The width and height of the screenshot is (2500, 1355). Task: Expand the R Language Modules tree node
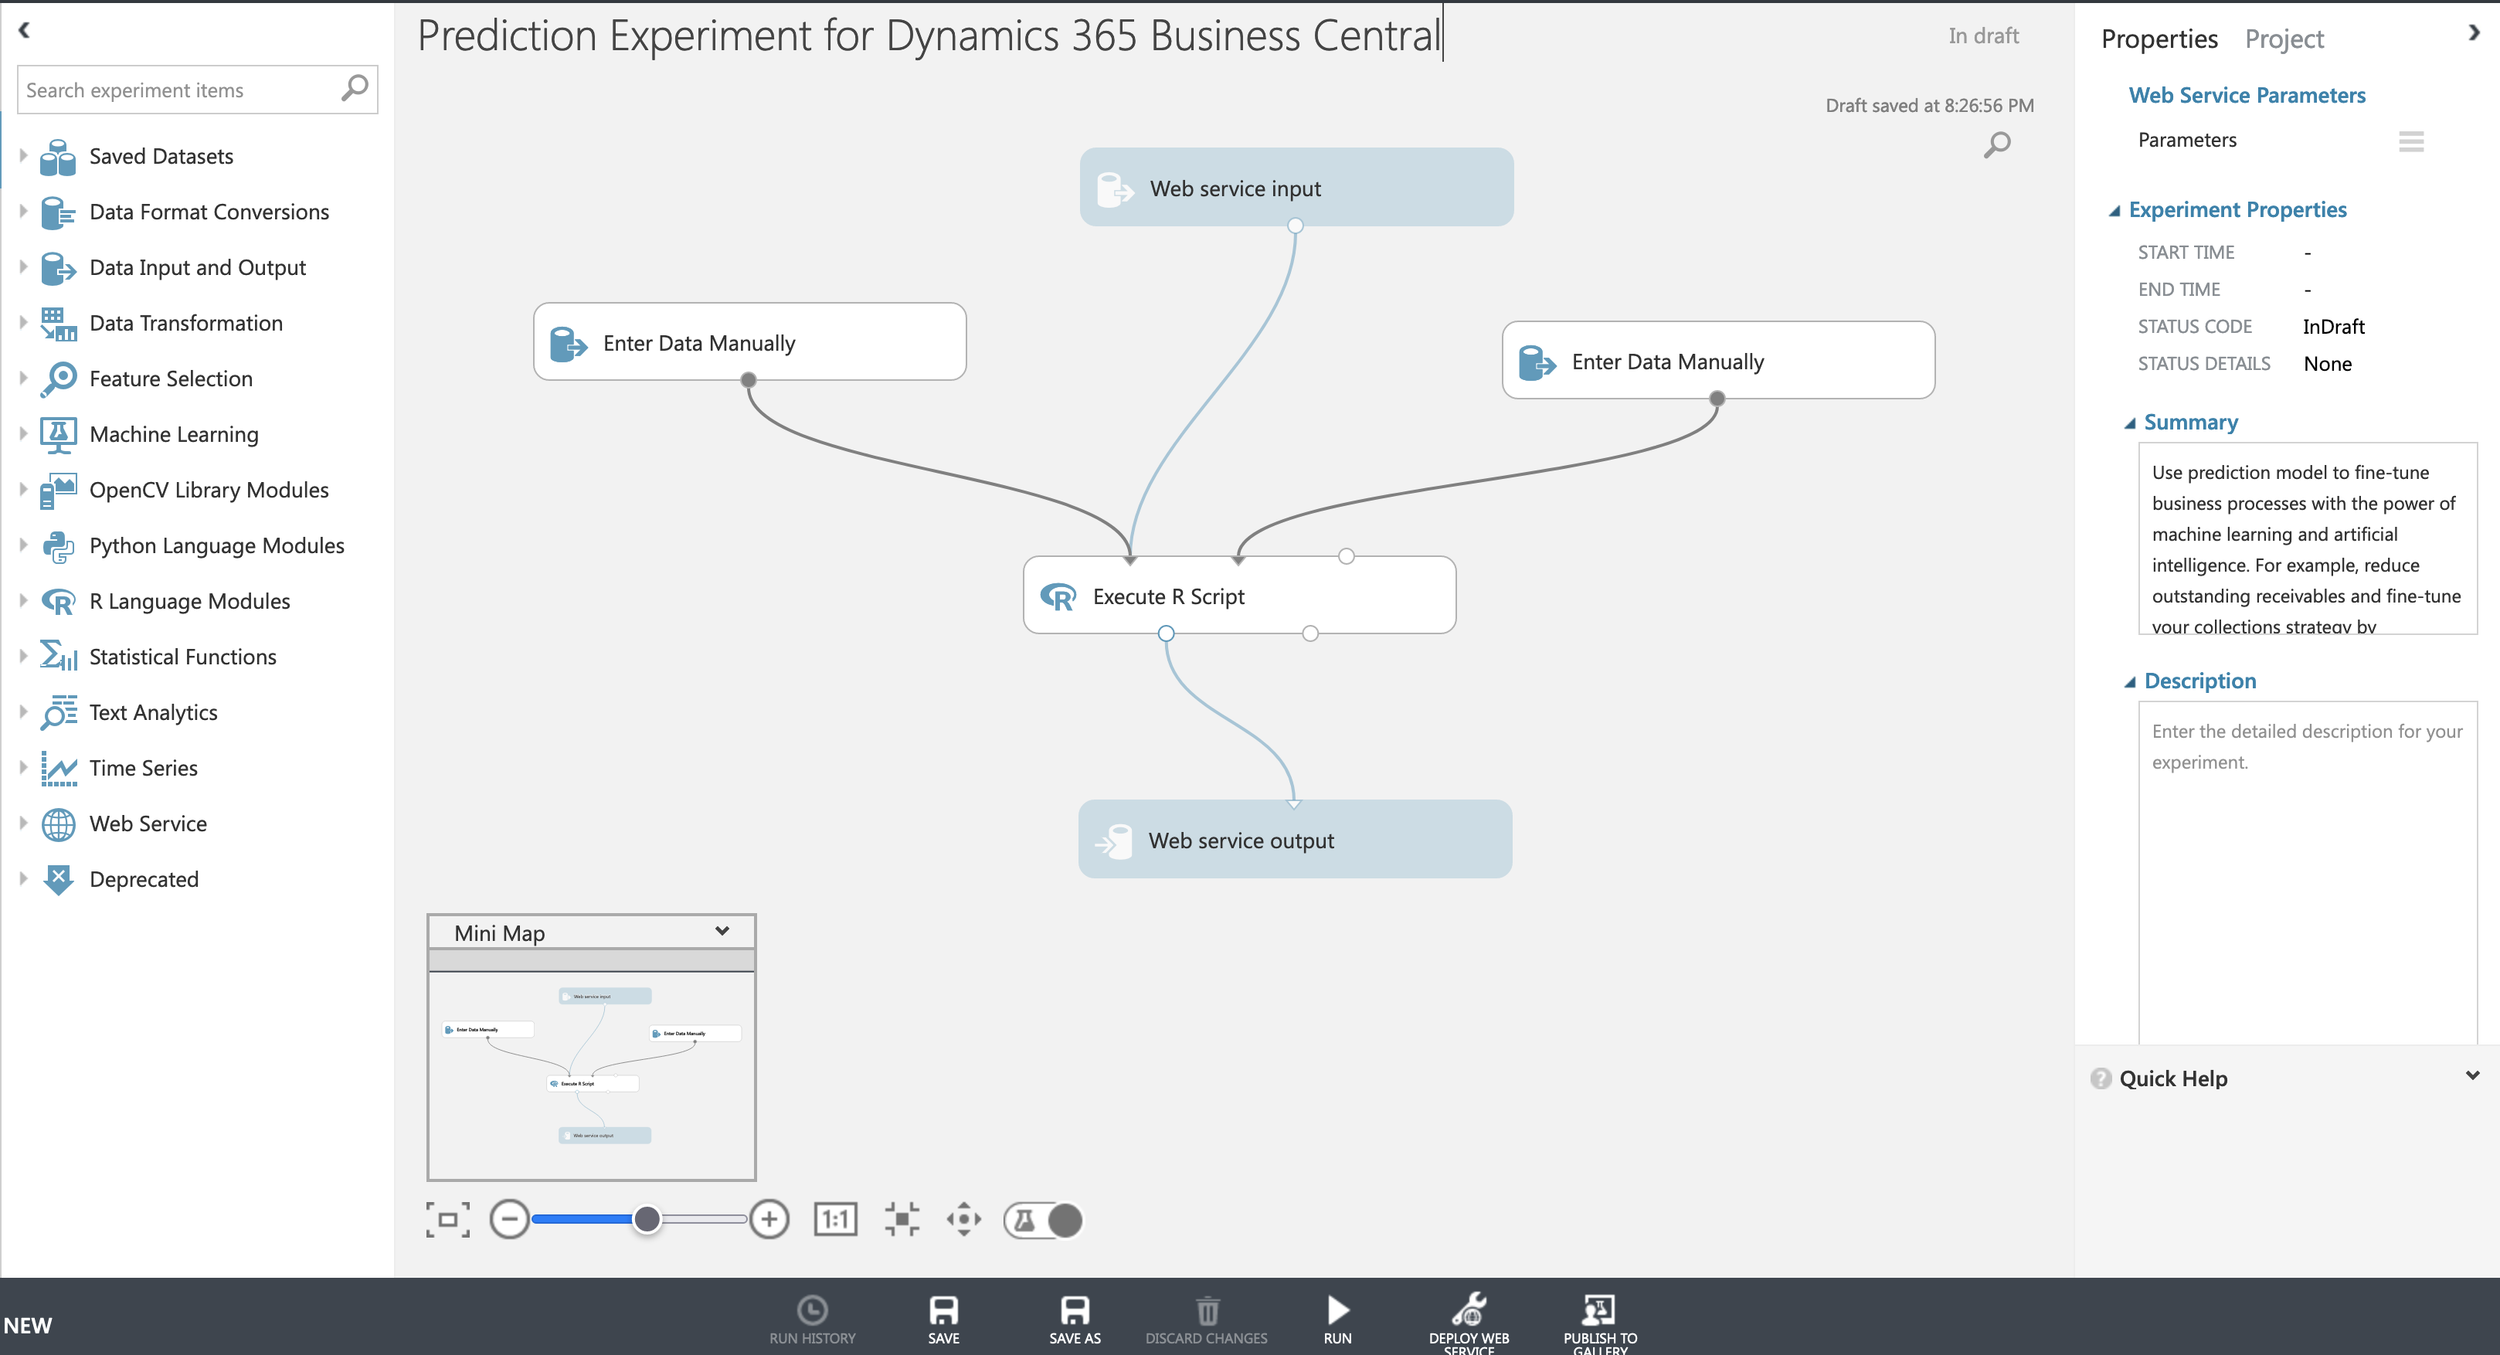click(x=23, y=601)
